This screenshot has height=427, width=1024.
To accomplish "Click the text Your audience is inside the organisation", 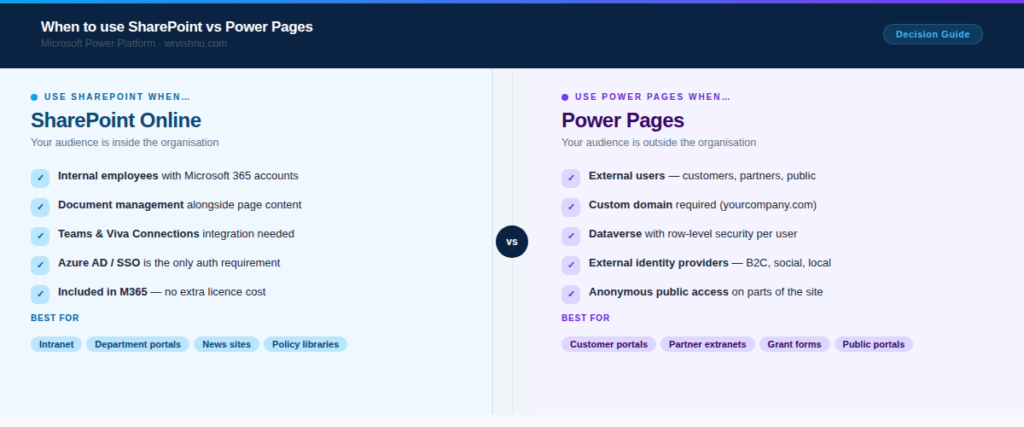I will [125, 142].
